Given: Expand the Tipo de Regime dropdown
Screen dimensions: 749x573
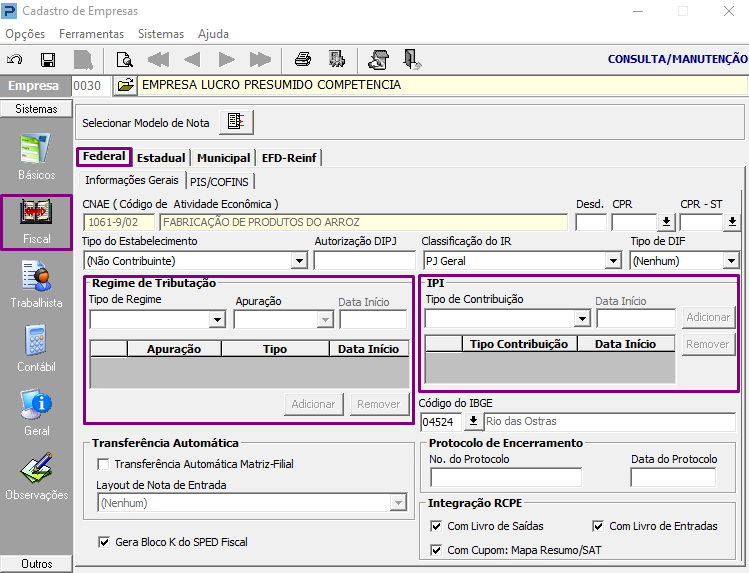Looking at the screenshot, I should point(217,320).
